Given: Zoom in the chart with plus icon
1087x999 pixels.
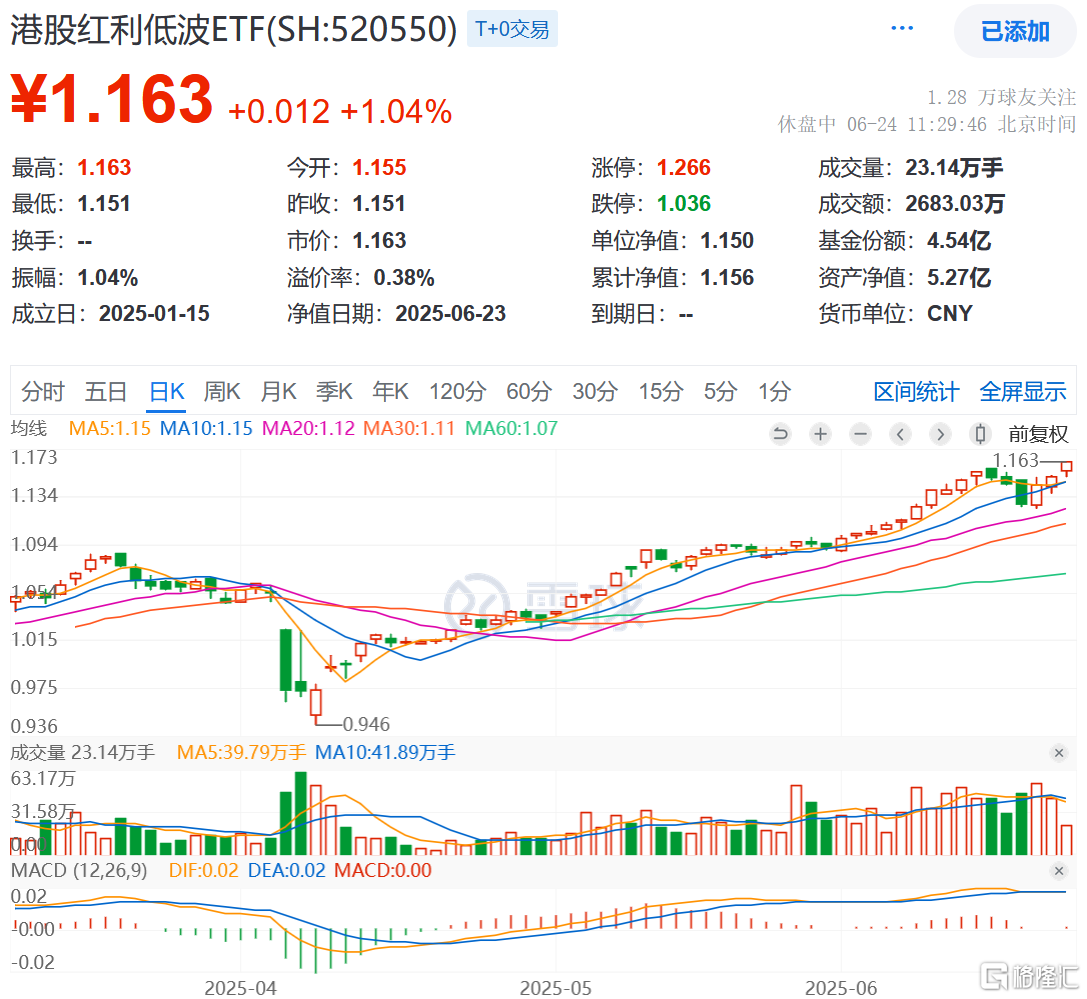Looking at the screenshot, I should point(820,435).
